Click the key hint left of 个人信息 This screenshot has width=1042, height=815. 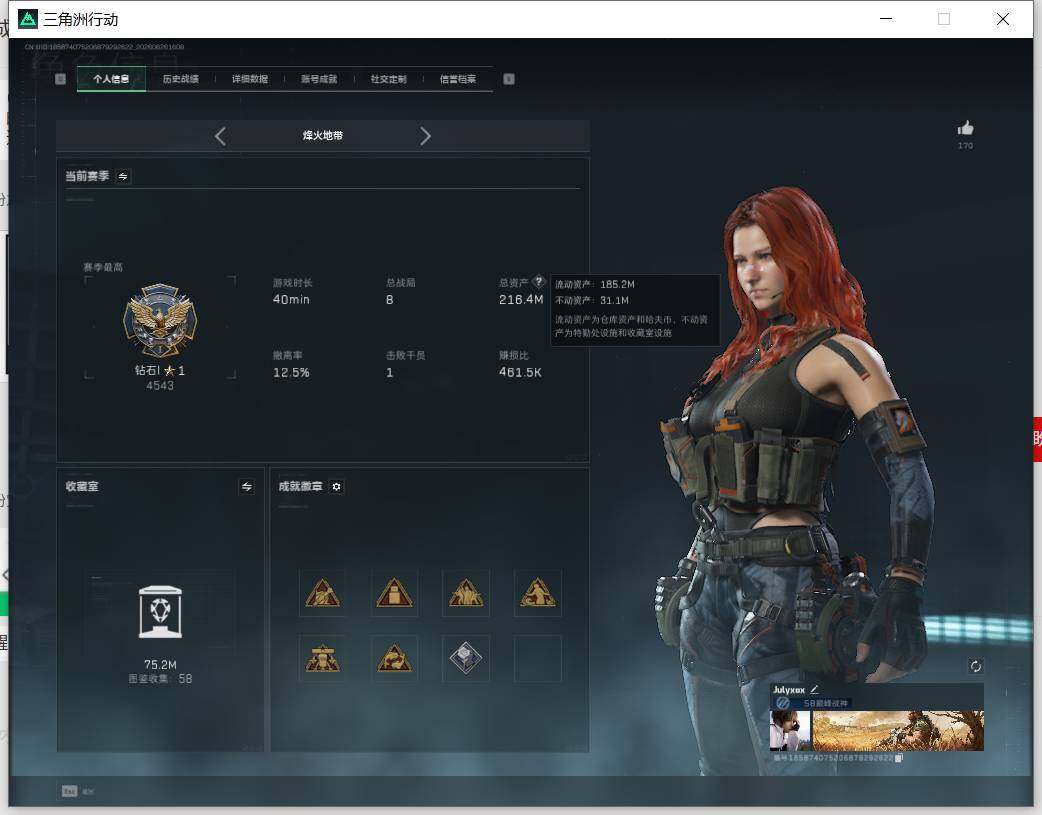coord(60,79)
